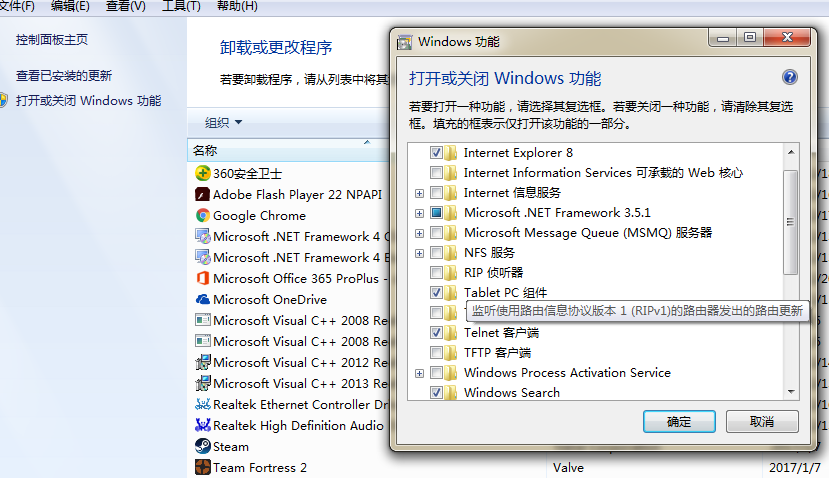Disable the Telnet 客户端 checkbox
This screenshot has width=829, height=478.
pos(436,333)
